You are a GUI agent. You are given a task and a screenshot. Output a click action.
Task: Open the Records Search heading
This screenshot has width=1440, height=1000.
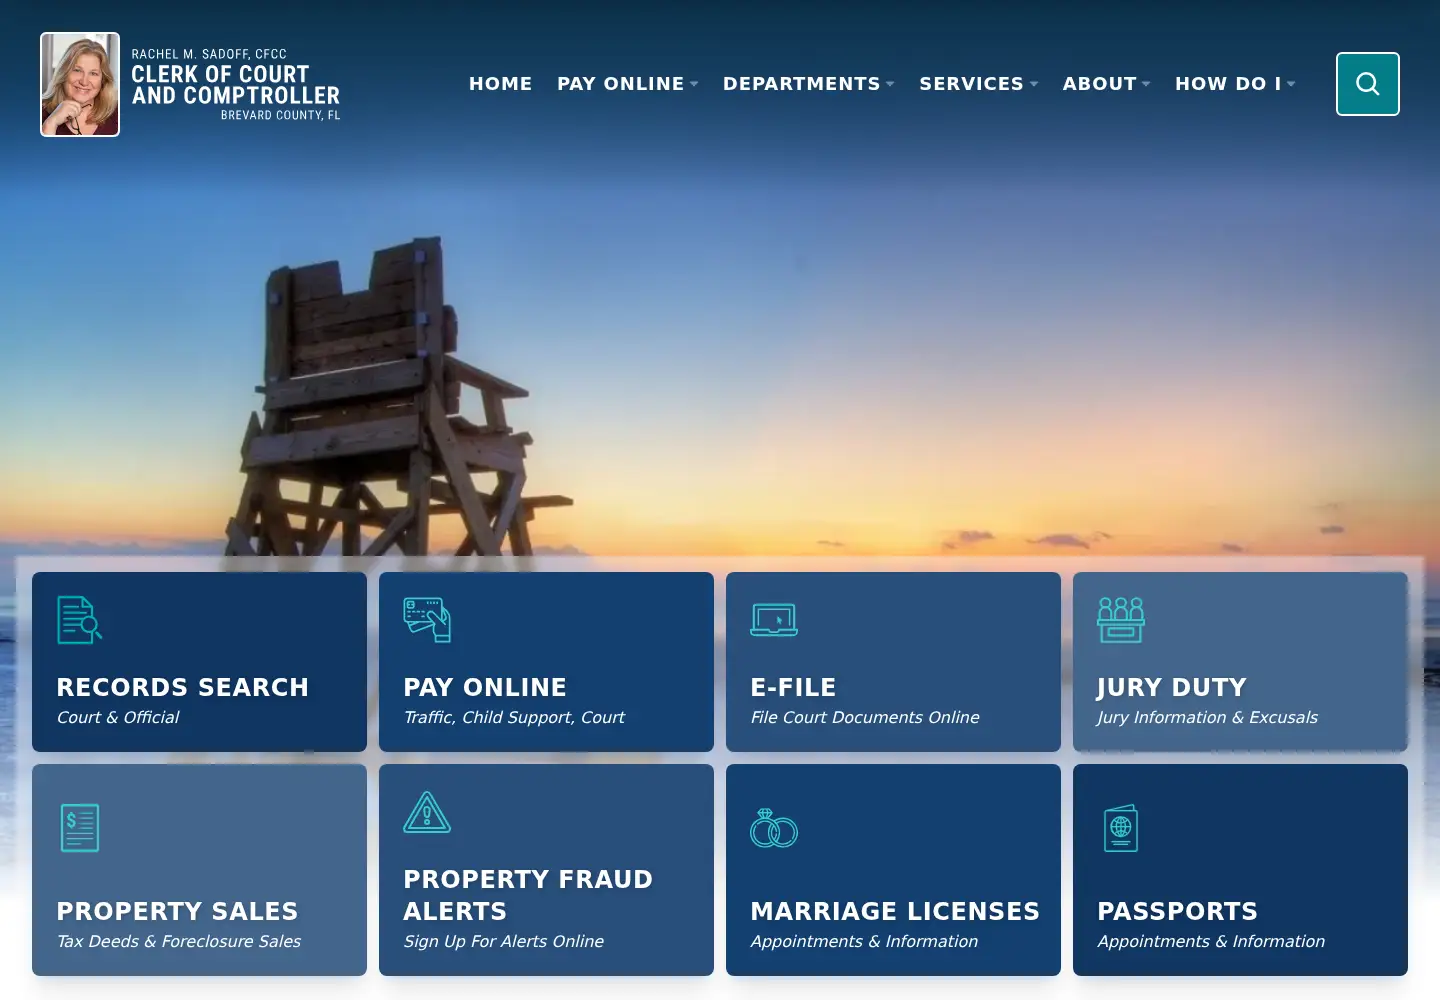pos(182,687)
